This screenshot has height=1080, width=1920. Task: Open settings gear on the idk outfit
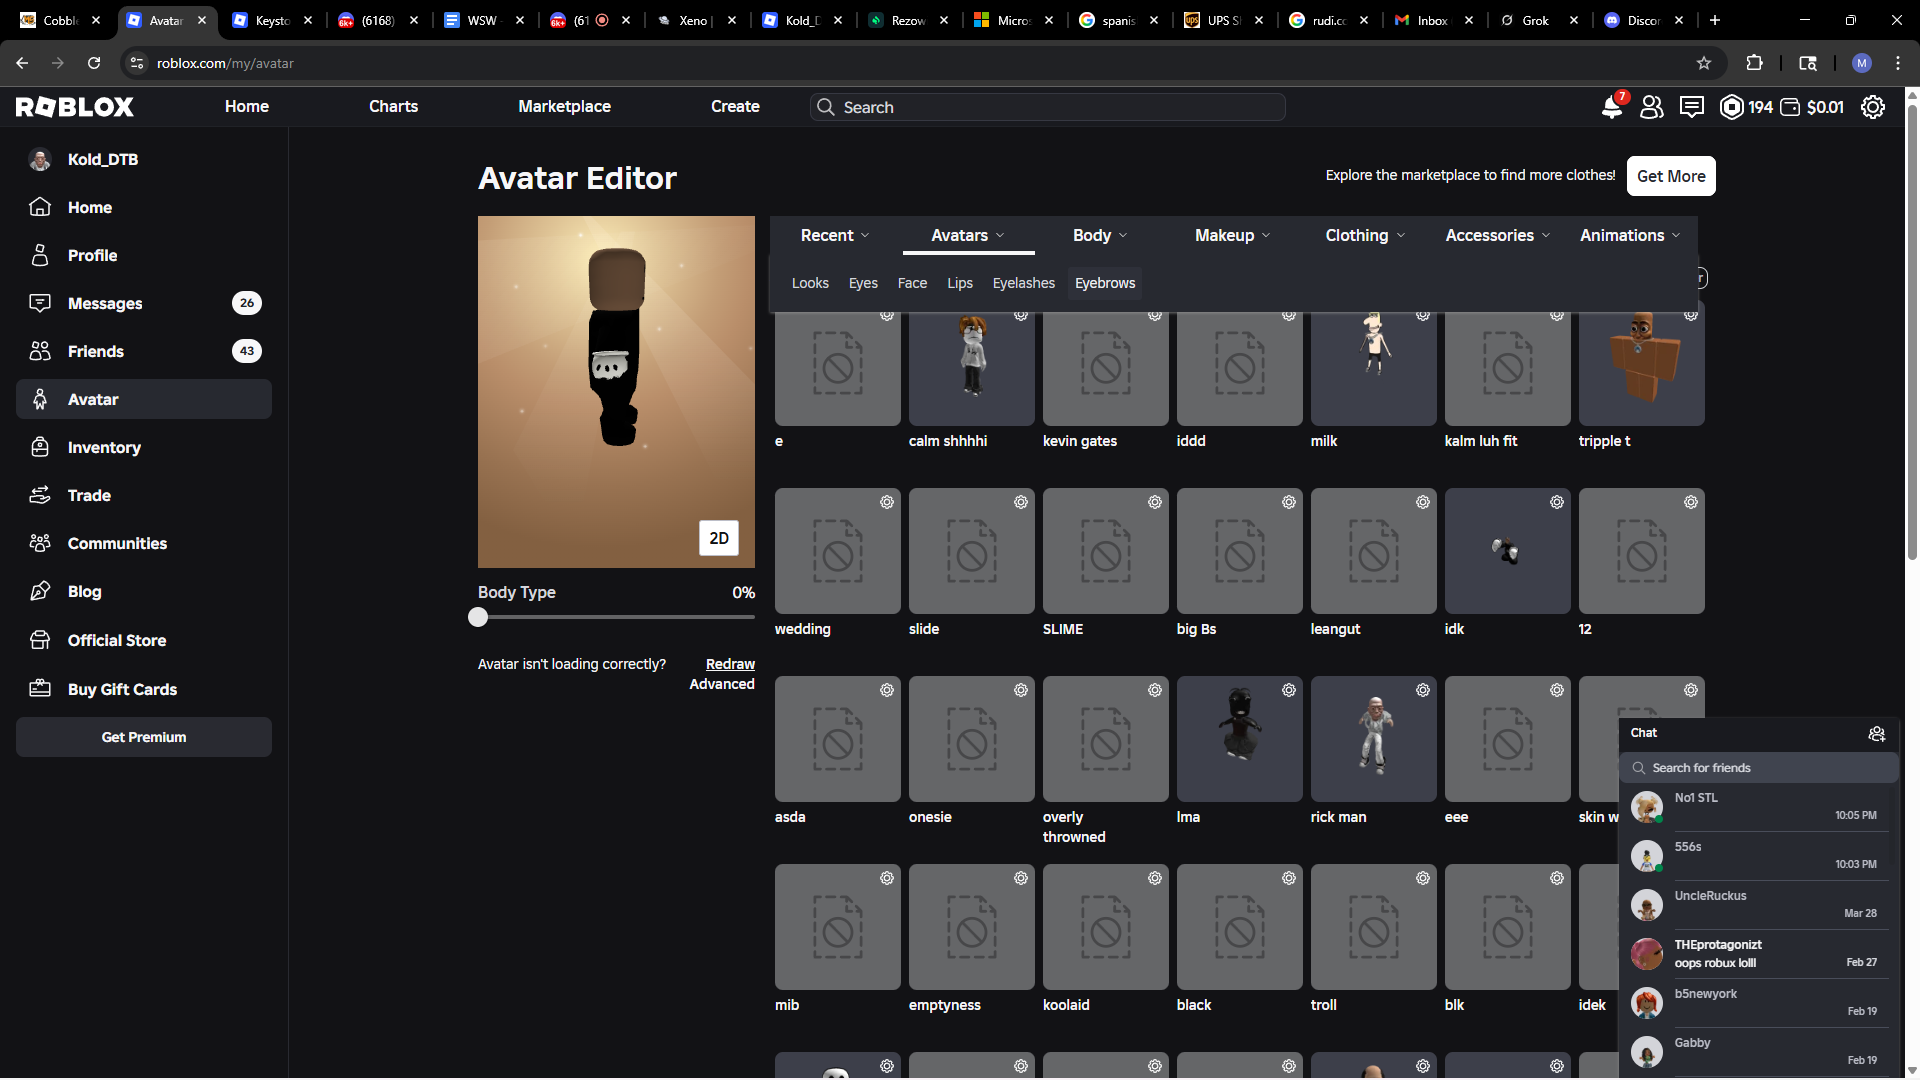coord(1557,502)
